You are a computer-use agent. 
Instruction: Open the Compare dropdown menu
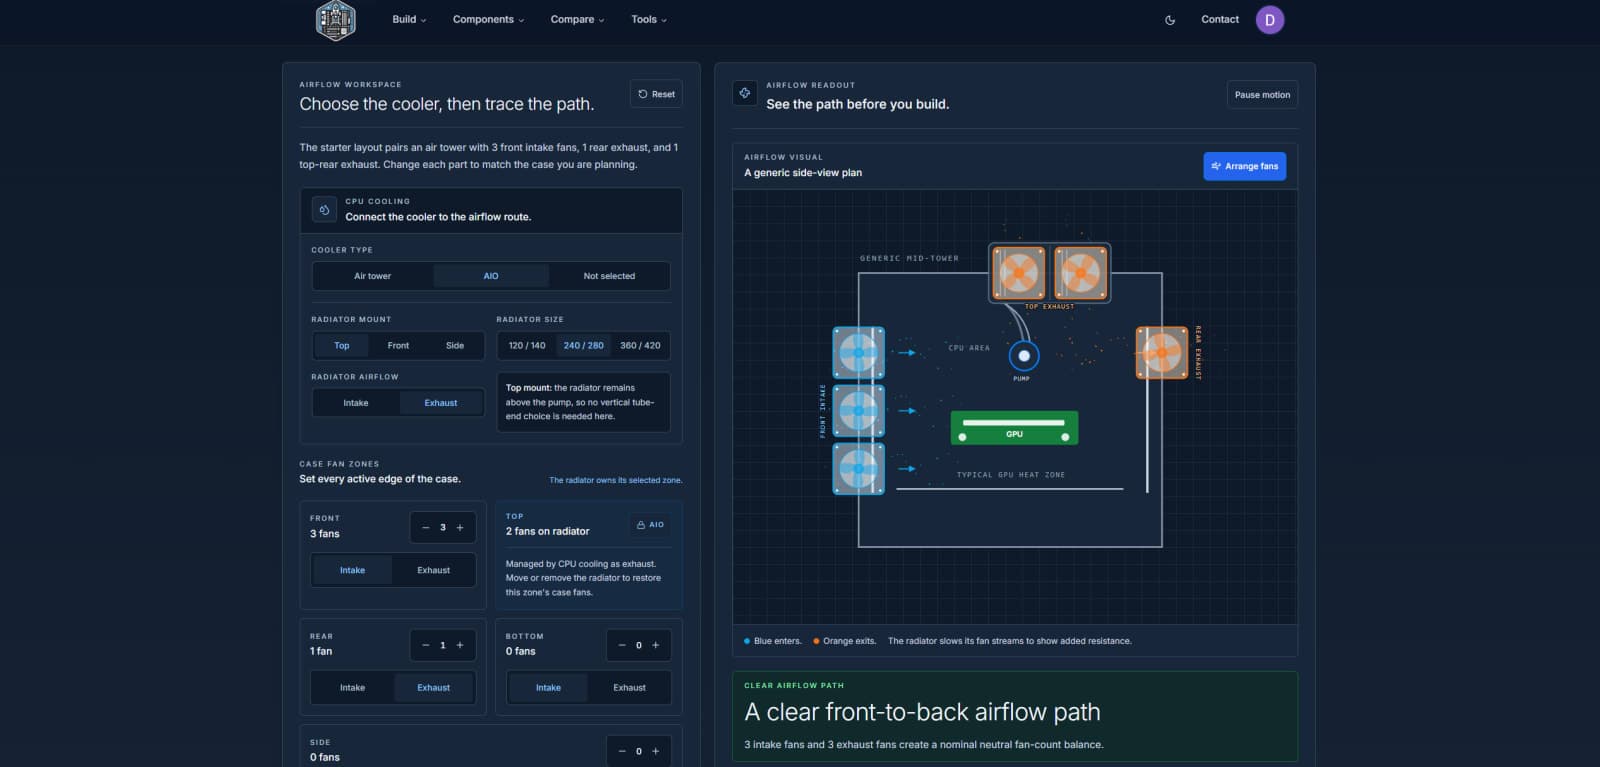[577, 20]
